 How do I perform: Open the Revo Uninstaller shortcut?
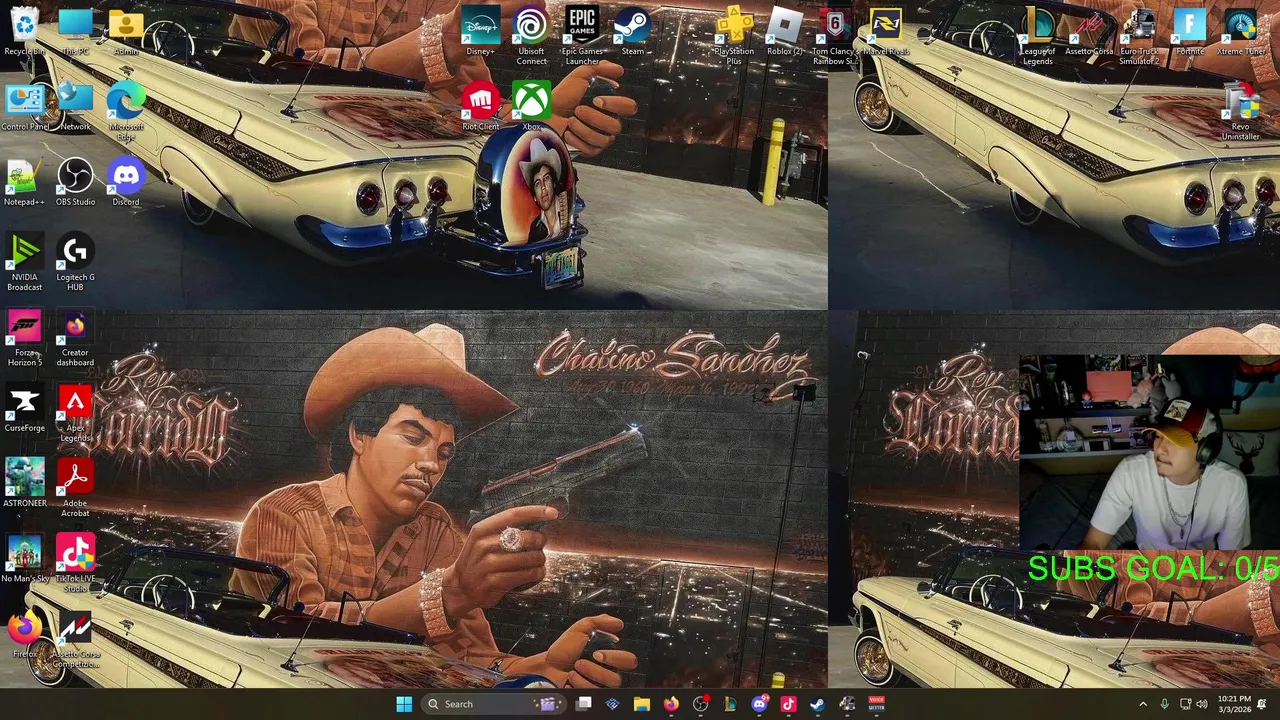point(1241,112)
